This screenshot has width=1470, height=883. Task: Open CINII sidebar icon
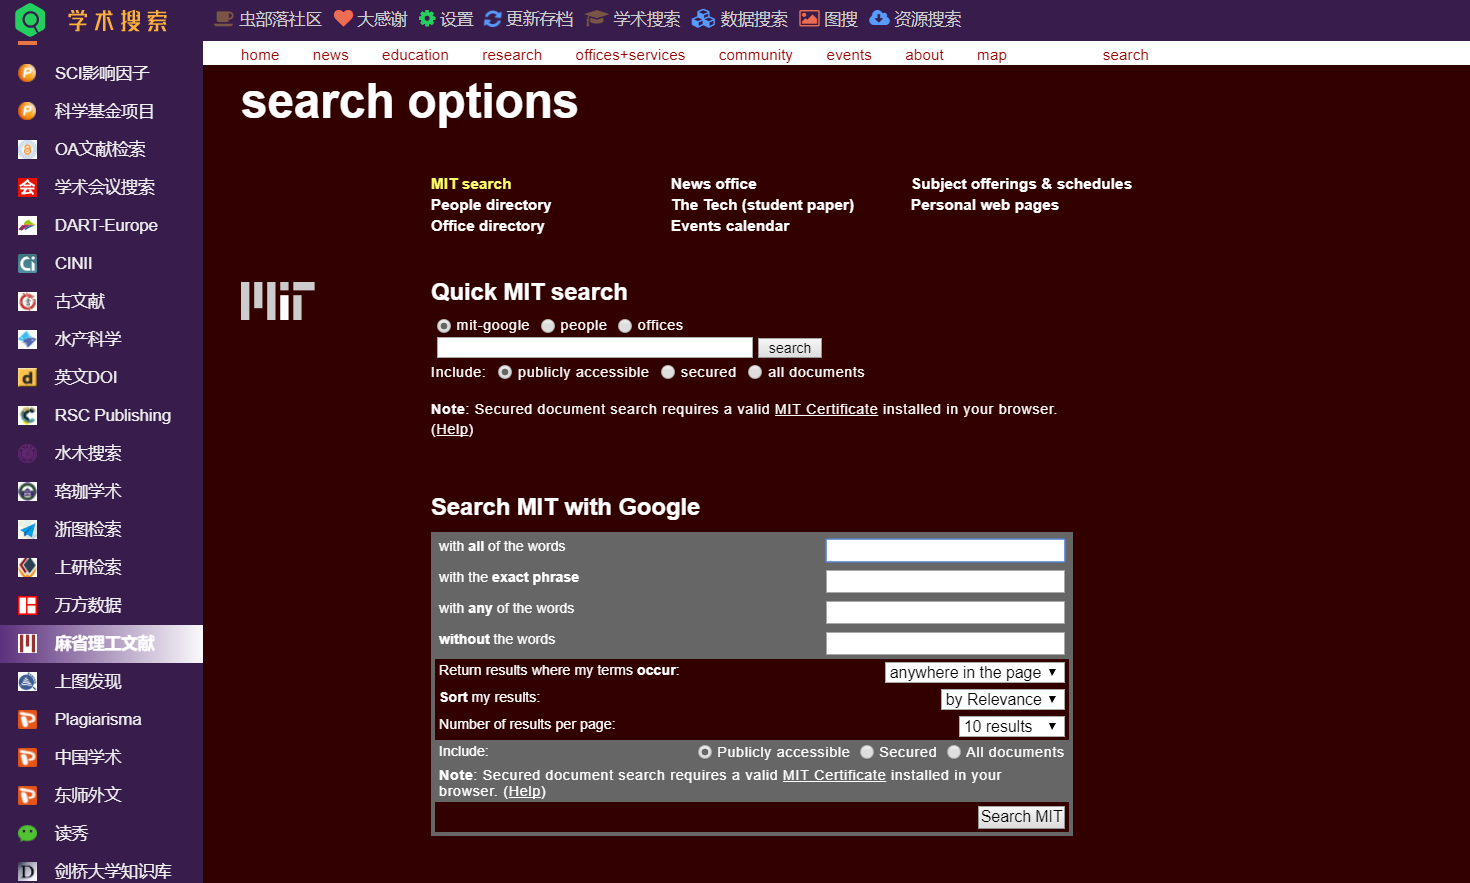pos(28,263)
